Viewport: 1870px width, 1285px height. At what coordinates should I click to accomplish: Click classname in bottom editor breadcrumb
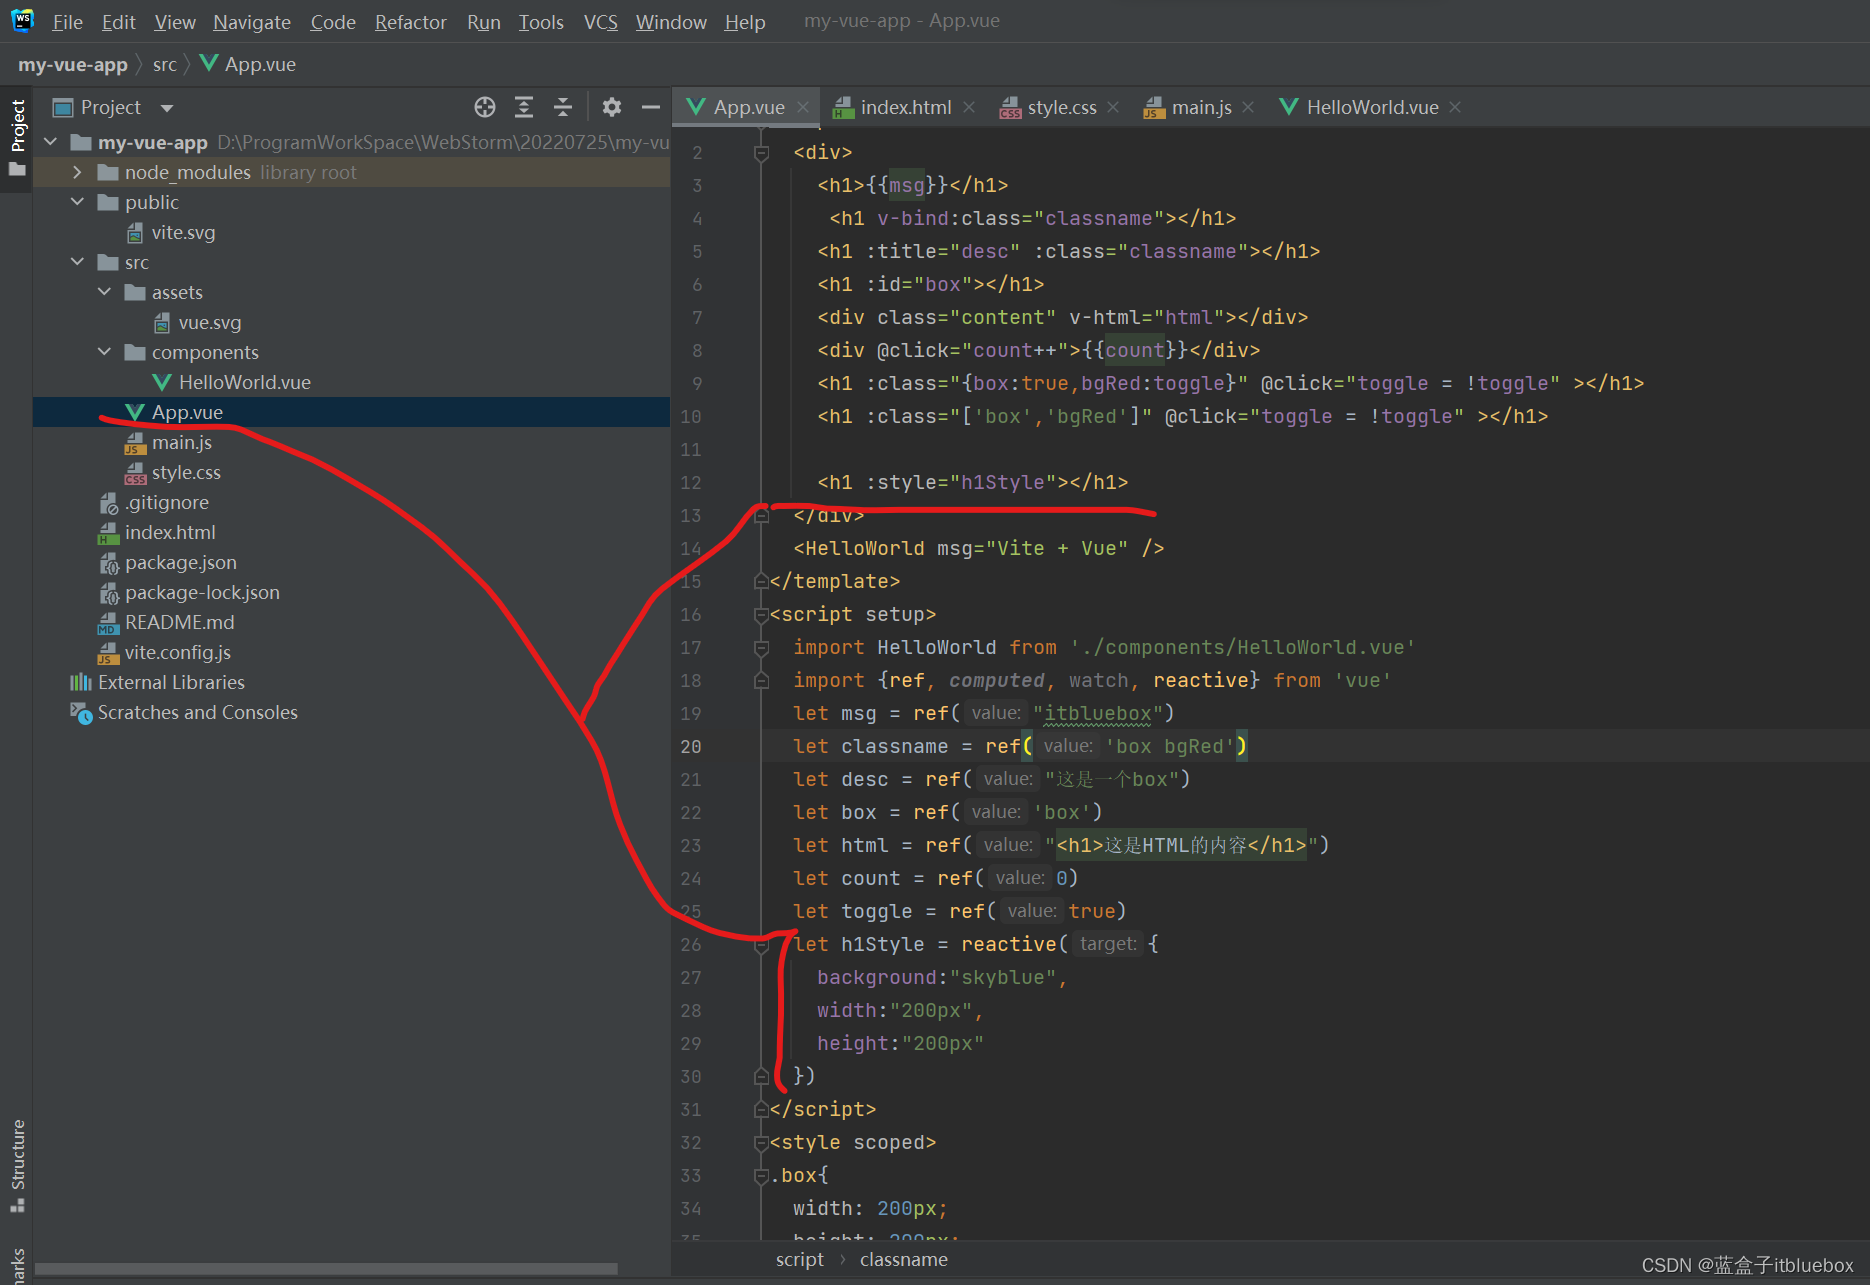[x=904, y=1259]
